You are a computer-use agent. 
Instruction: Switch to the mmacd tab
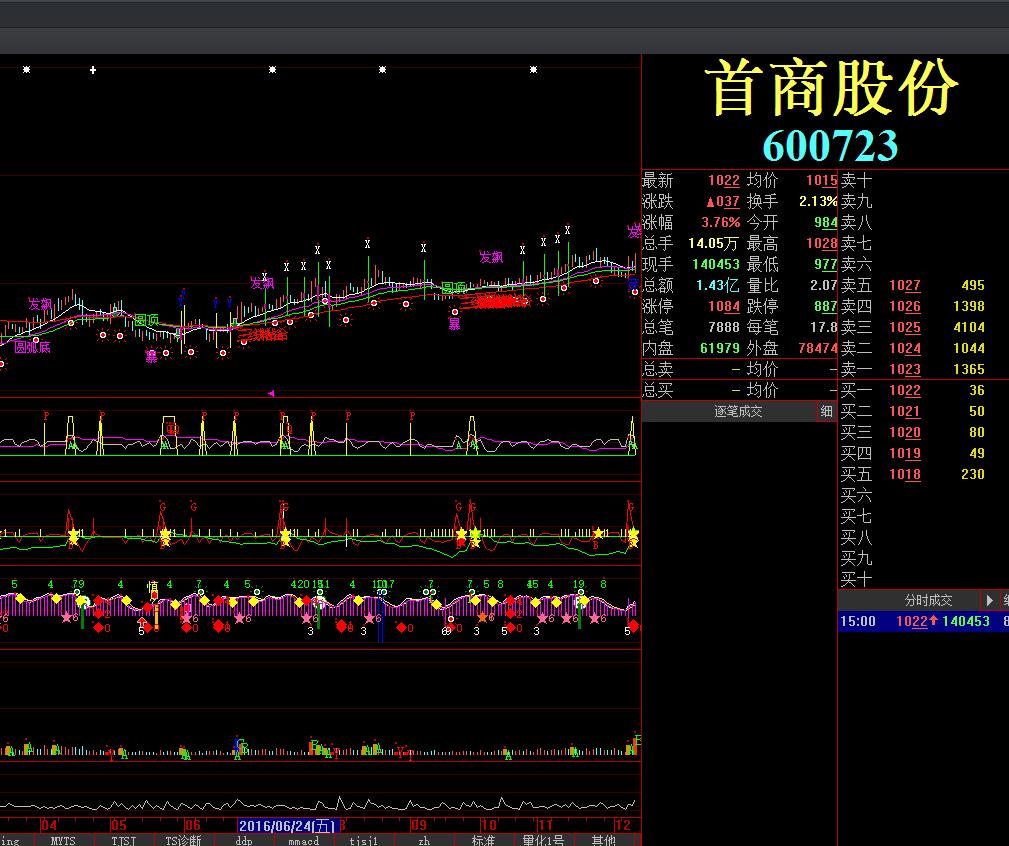tap(304, 840)
